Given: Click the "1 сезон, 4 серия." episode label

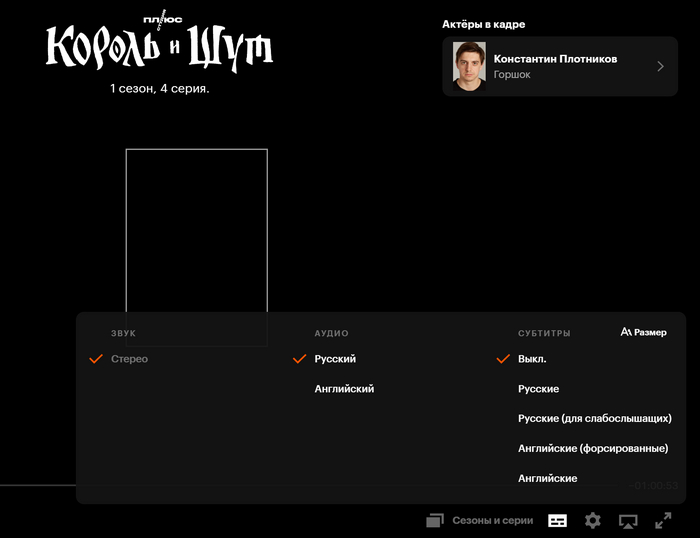Looking at the screenshot, I should tap(160, 88).
